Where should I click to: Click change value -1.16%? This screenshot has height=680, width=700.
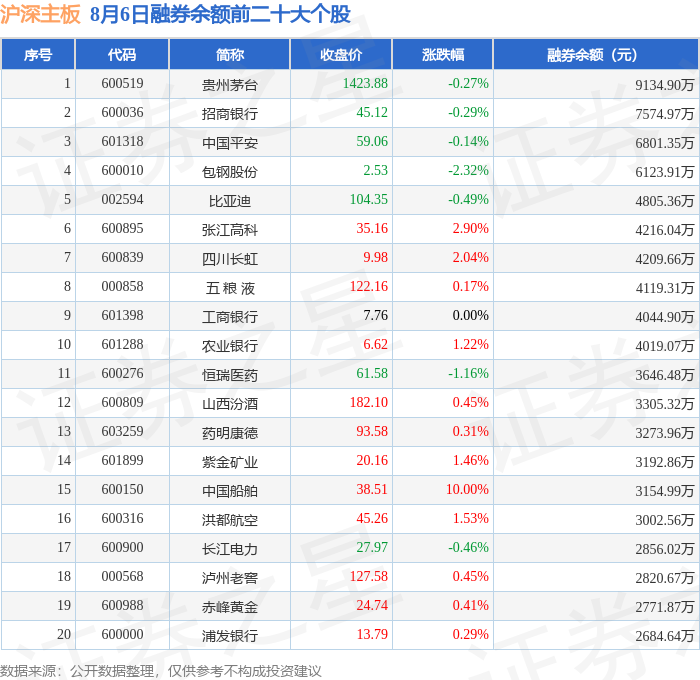pos(468,374)
